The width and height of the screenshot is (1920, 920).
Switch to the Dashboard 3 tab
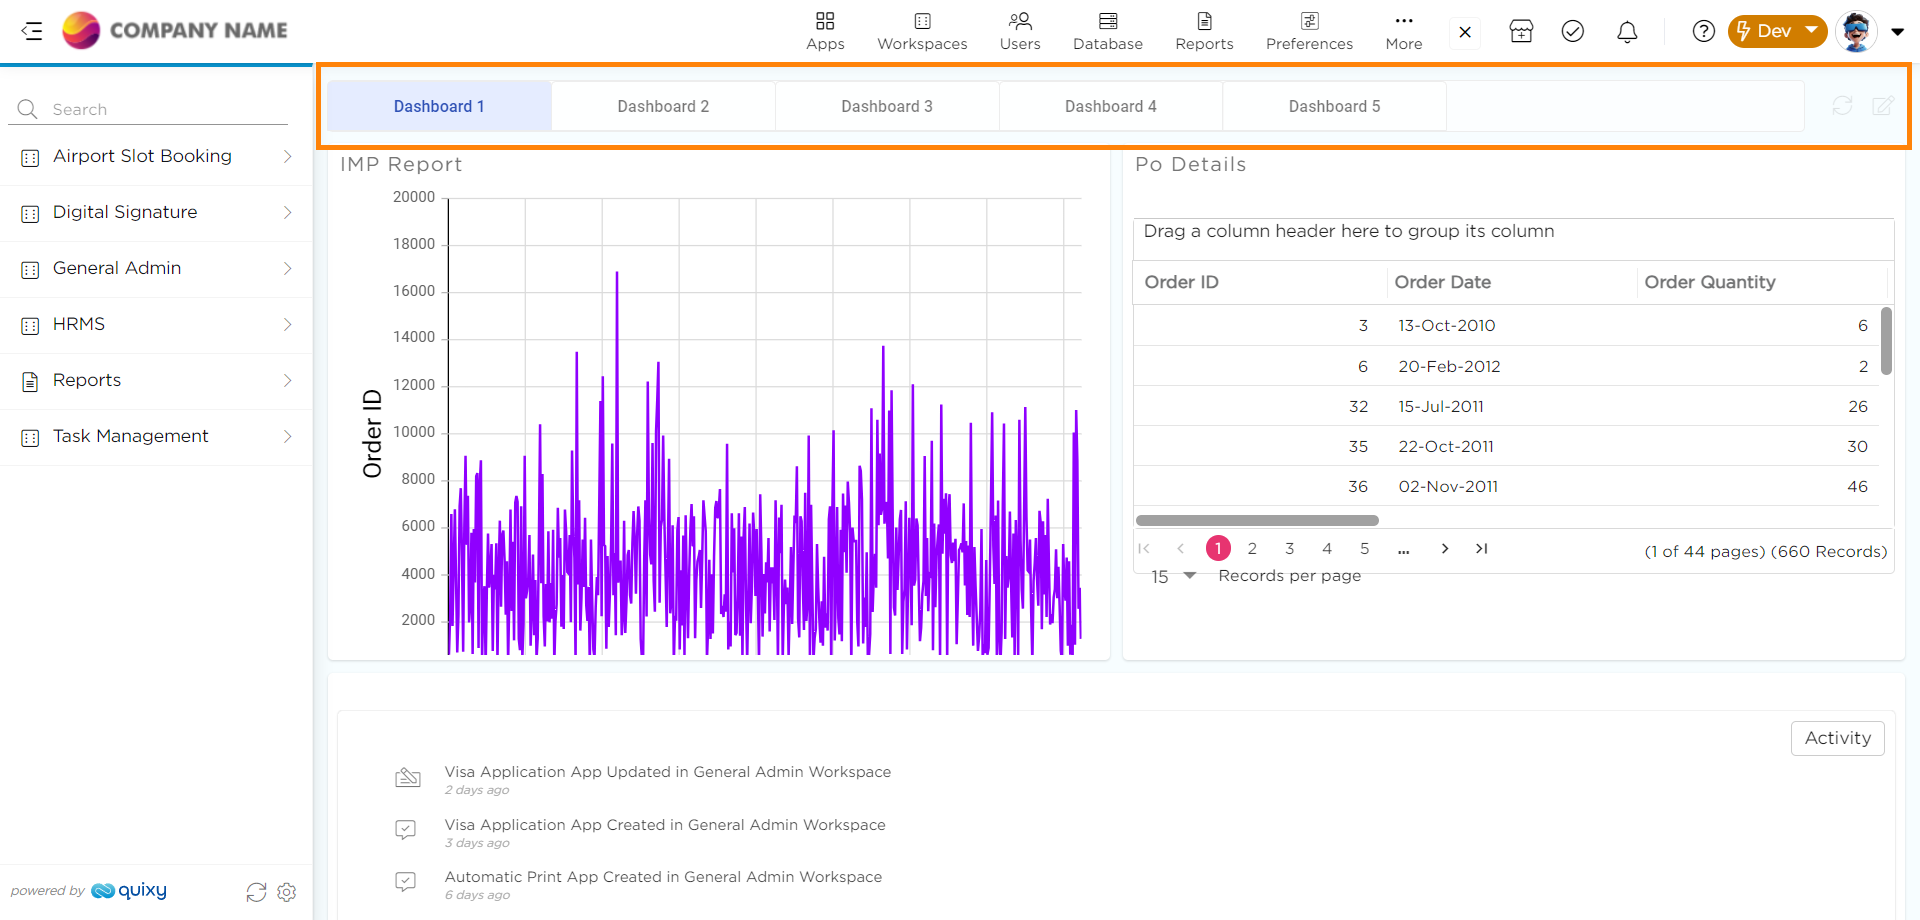tap(886, 107)
